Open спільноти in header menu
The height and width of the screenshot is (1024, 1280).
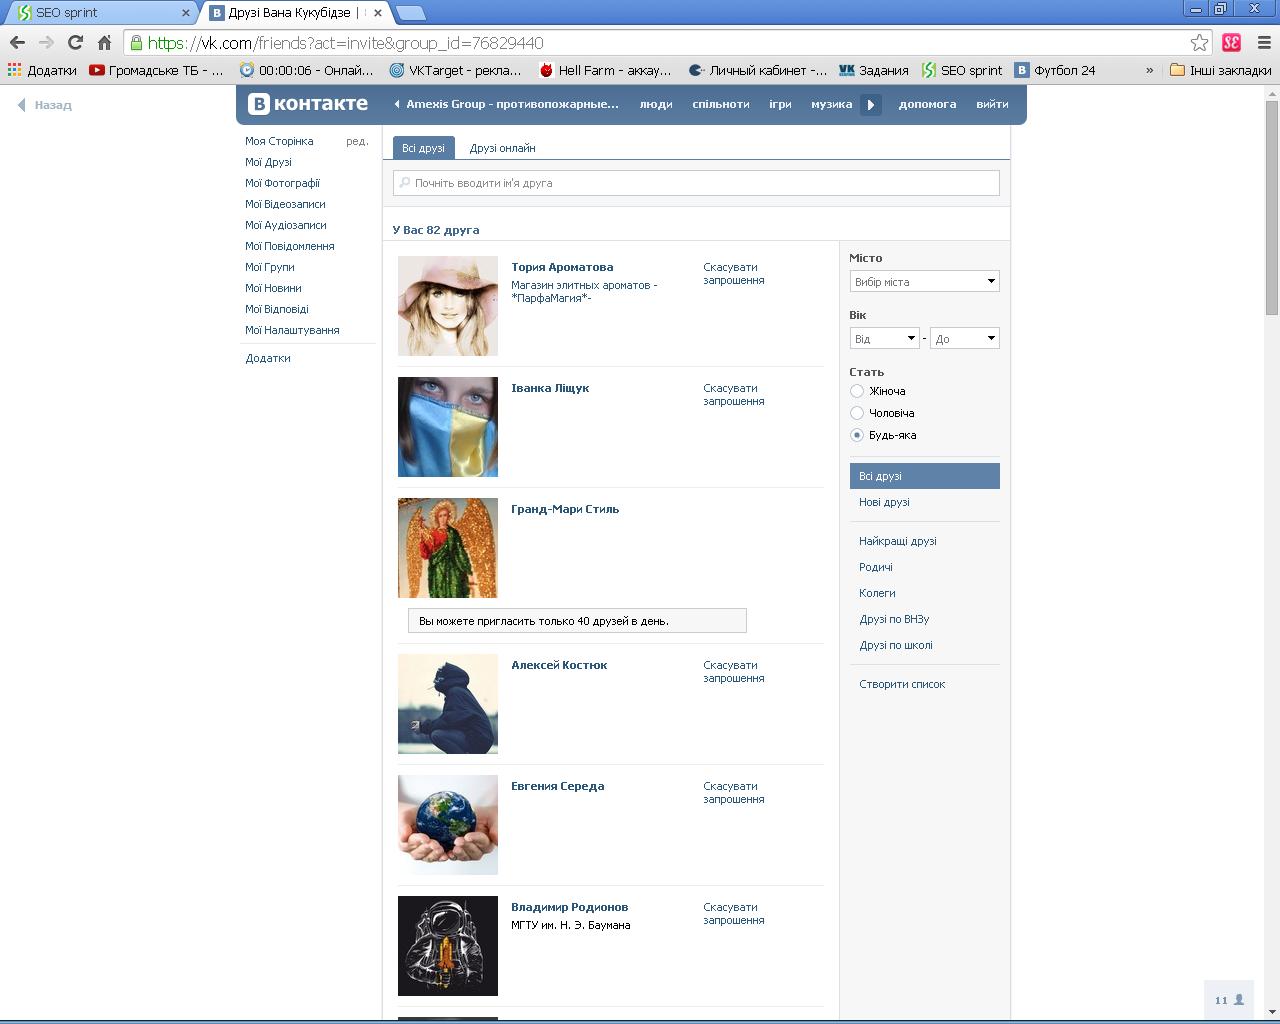[720, 104]
